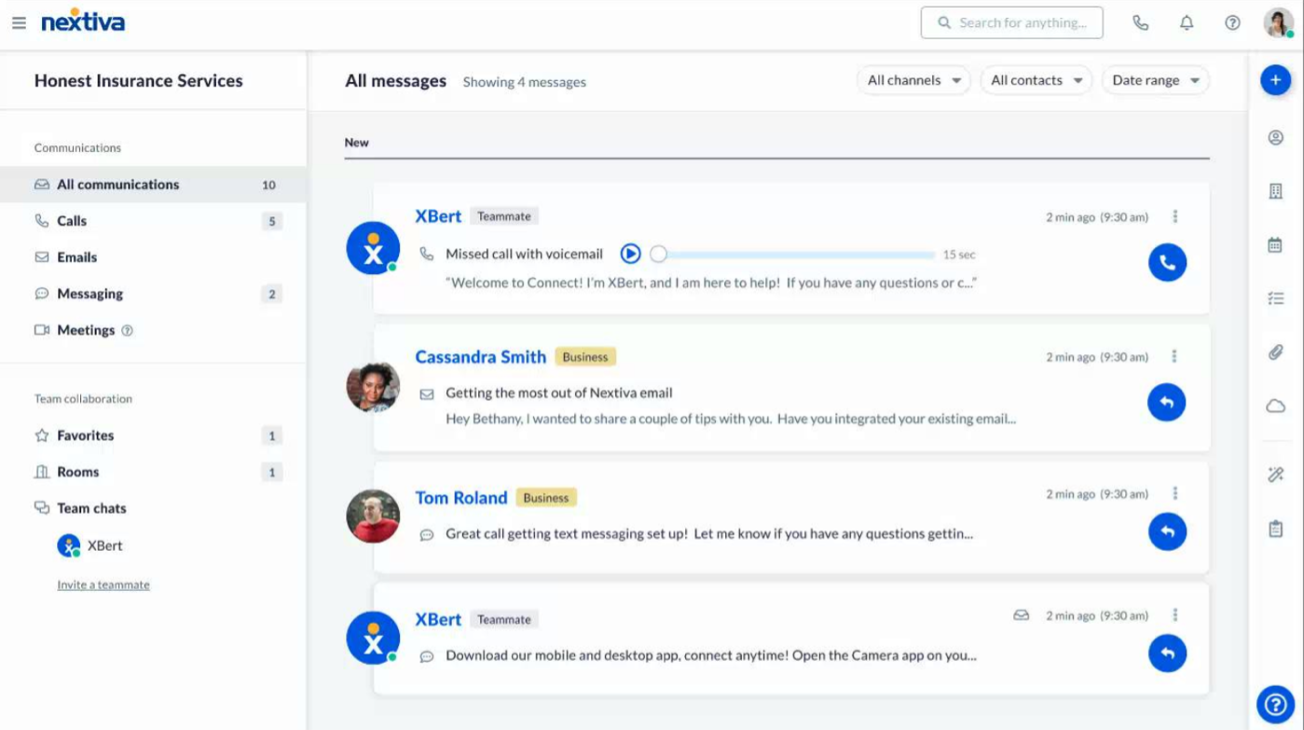Image resolution: width=1304 pixels, height=730 pixels.
Task: Click the blue floating help button
Action: 1276,705
